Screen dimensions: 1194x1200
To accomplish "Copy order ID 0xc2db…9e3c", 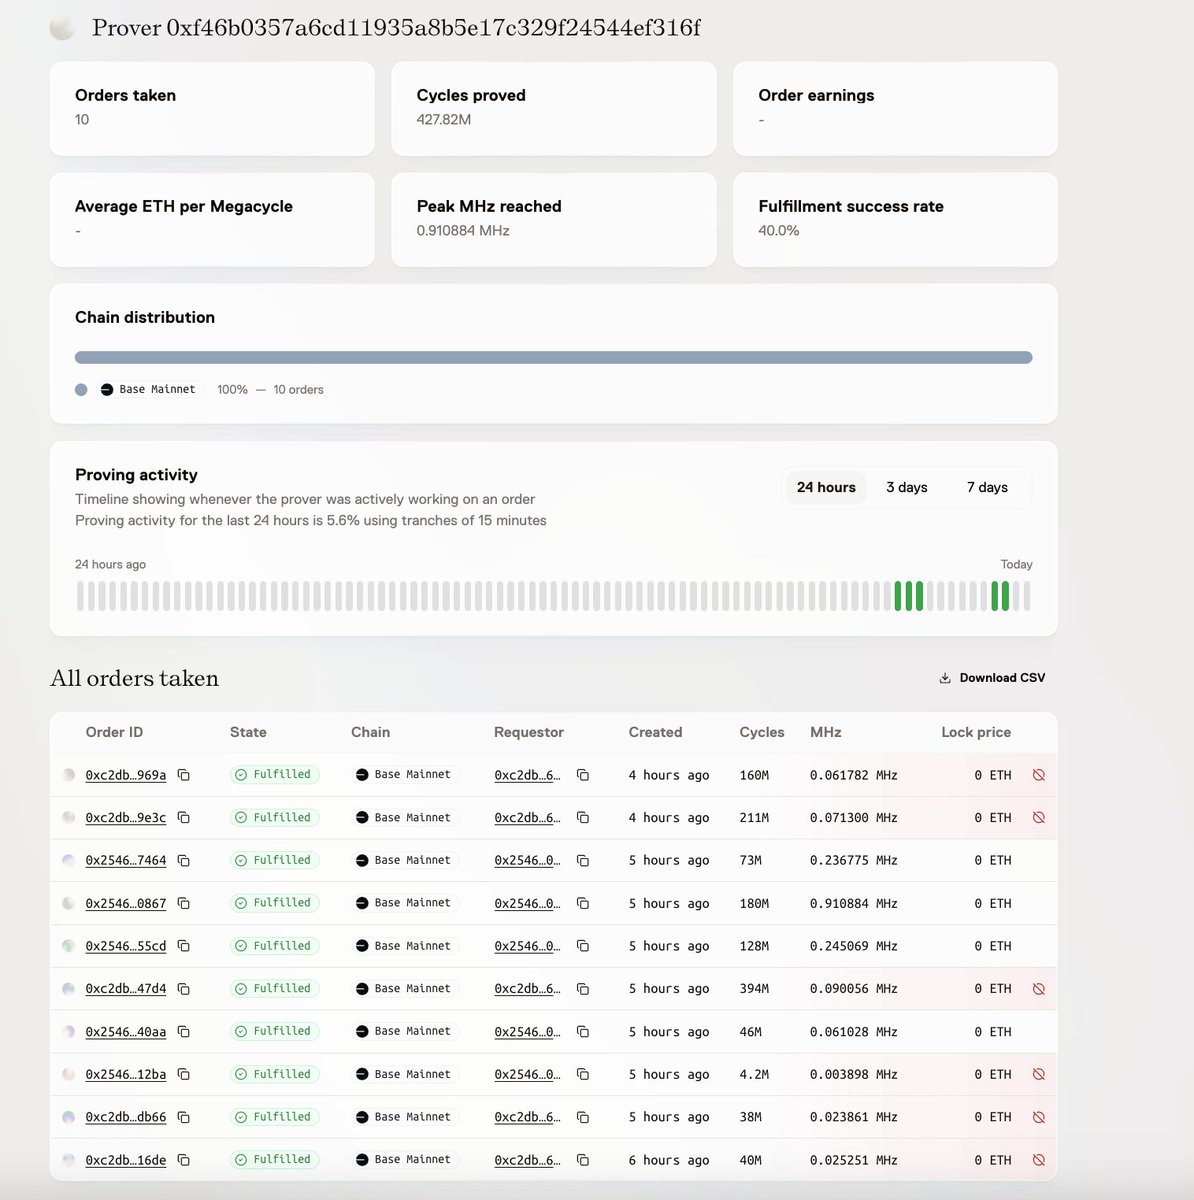I will (x=184, y=817).
